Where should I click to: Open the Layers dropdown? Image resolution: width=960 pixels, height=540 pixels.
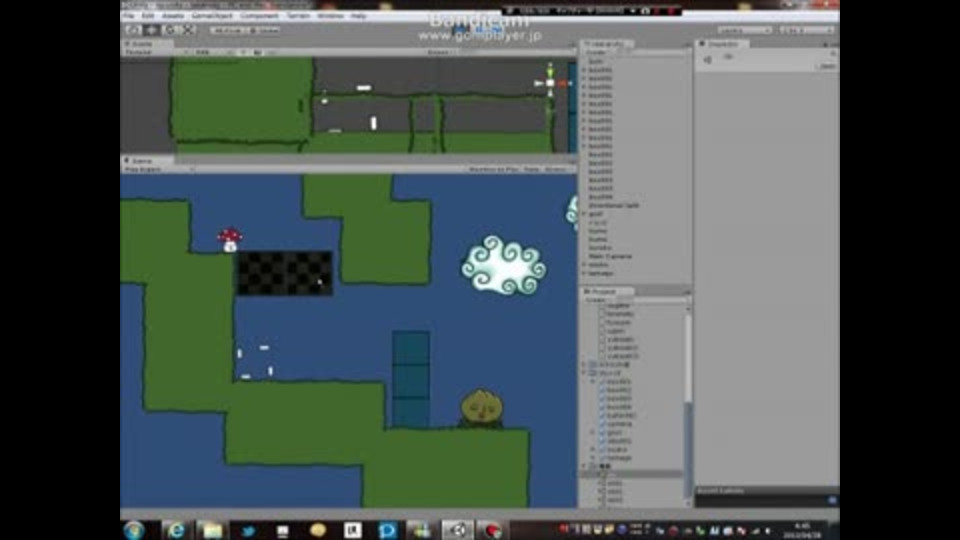(744, 29)
